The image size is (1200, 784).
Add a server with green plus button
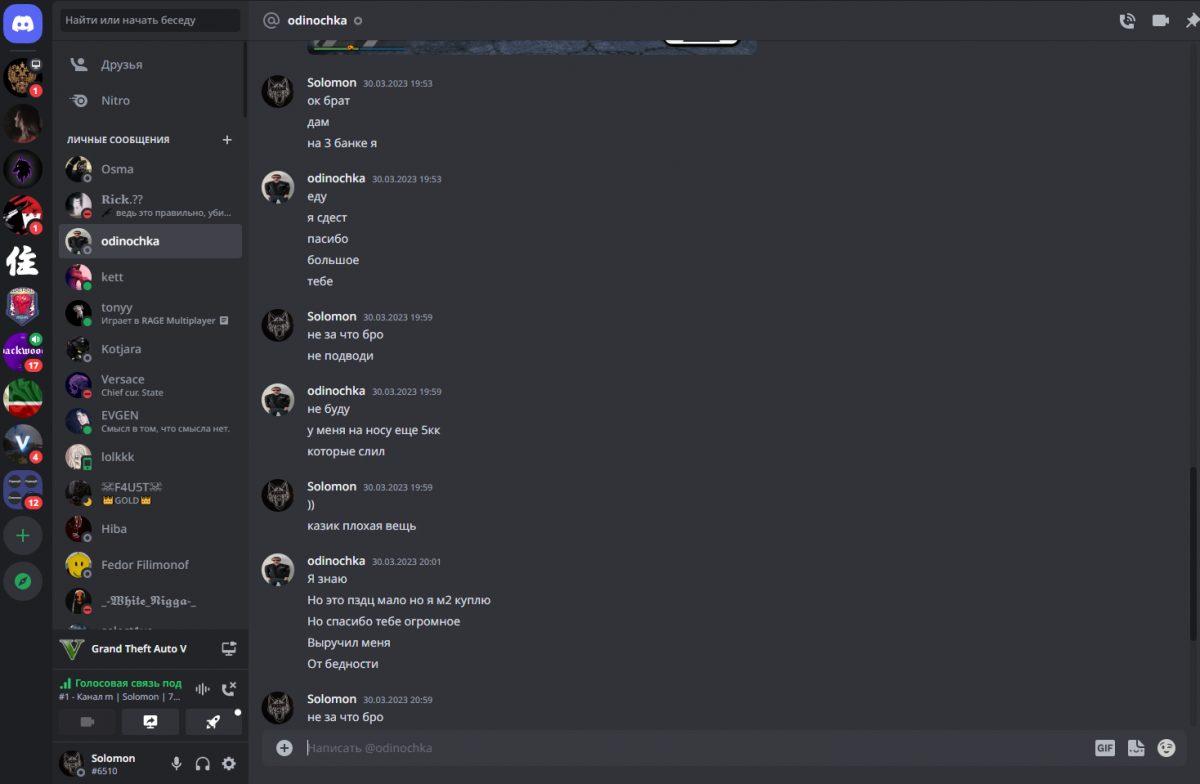[23, 535]
